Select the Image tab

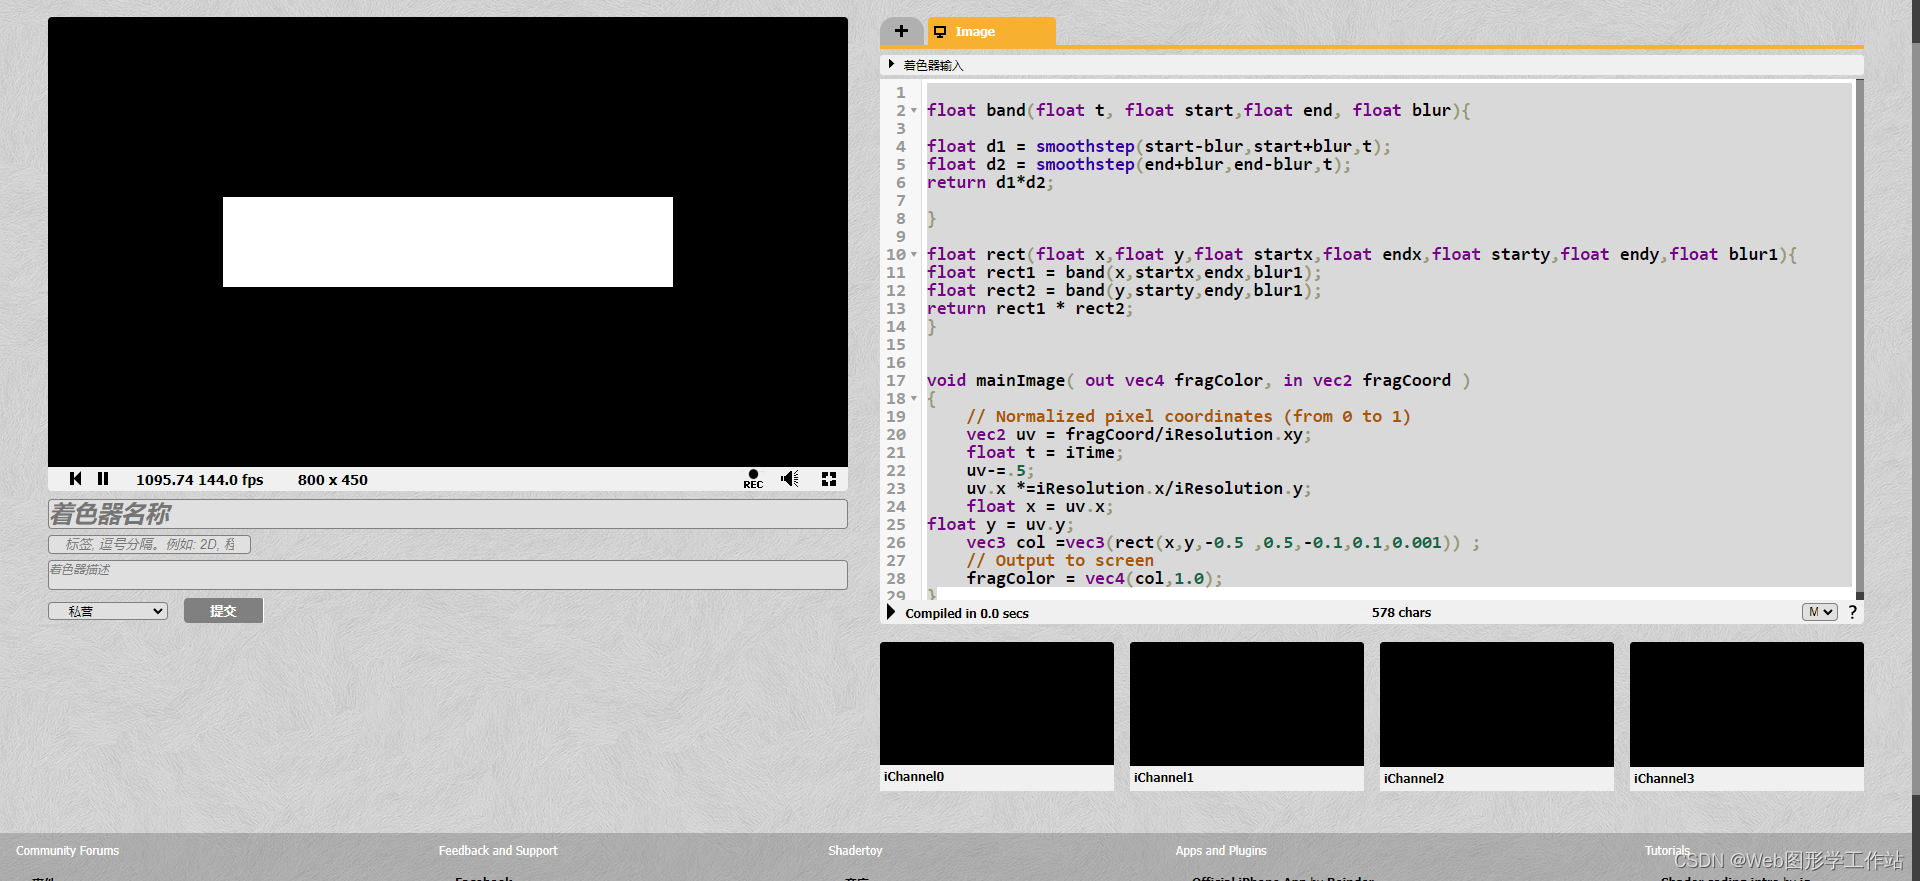click(991, 31)
